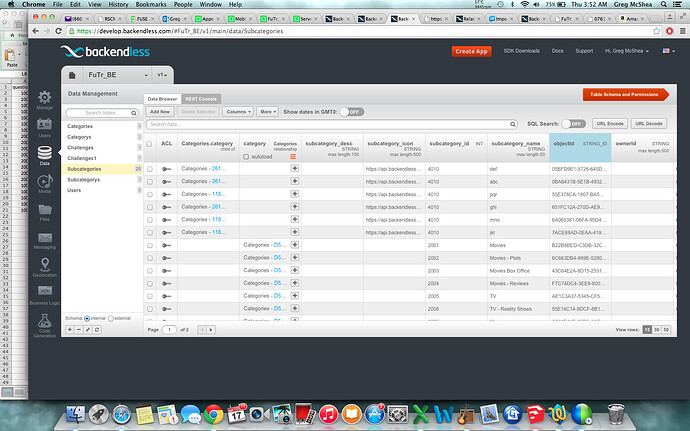Viewport: 690px width, 431px height.
Task: Toggle Show dates in GMT0 switch
Action: (x=352, y=112)
